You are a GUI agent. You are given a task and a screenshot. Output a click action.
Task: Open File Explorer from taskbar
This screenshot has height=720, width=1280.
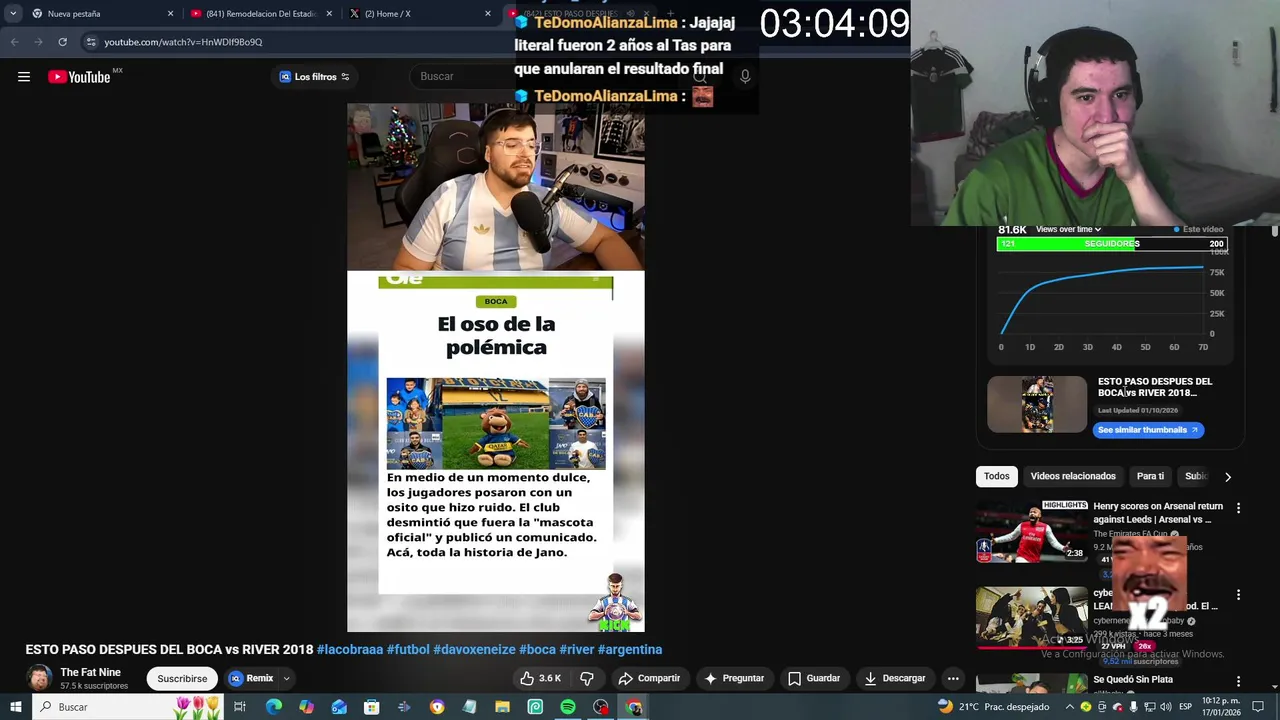click(502, 707)
